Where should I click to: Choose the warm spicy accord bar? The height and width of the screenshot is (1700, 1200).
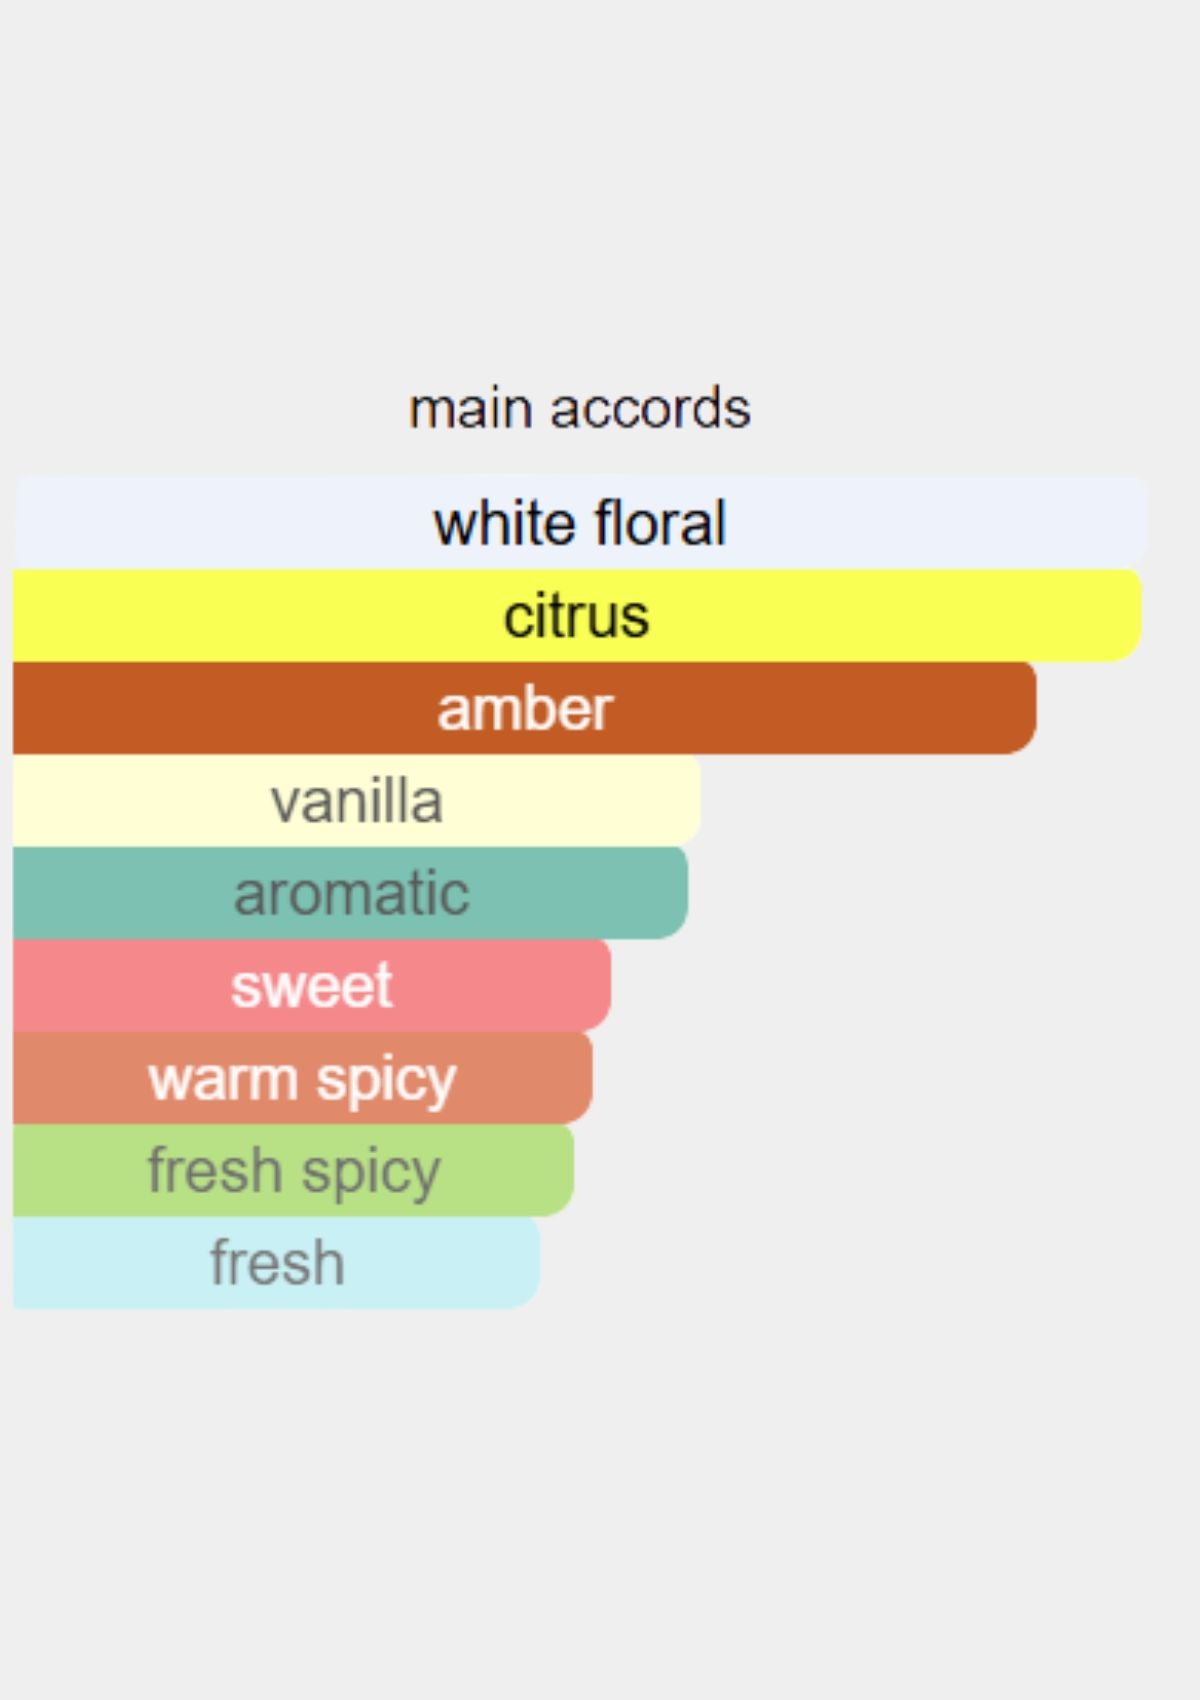pyautogui.click(x=303, y=1077)
